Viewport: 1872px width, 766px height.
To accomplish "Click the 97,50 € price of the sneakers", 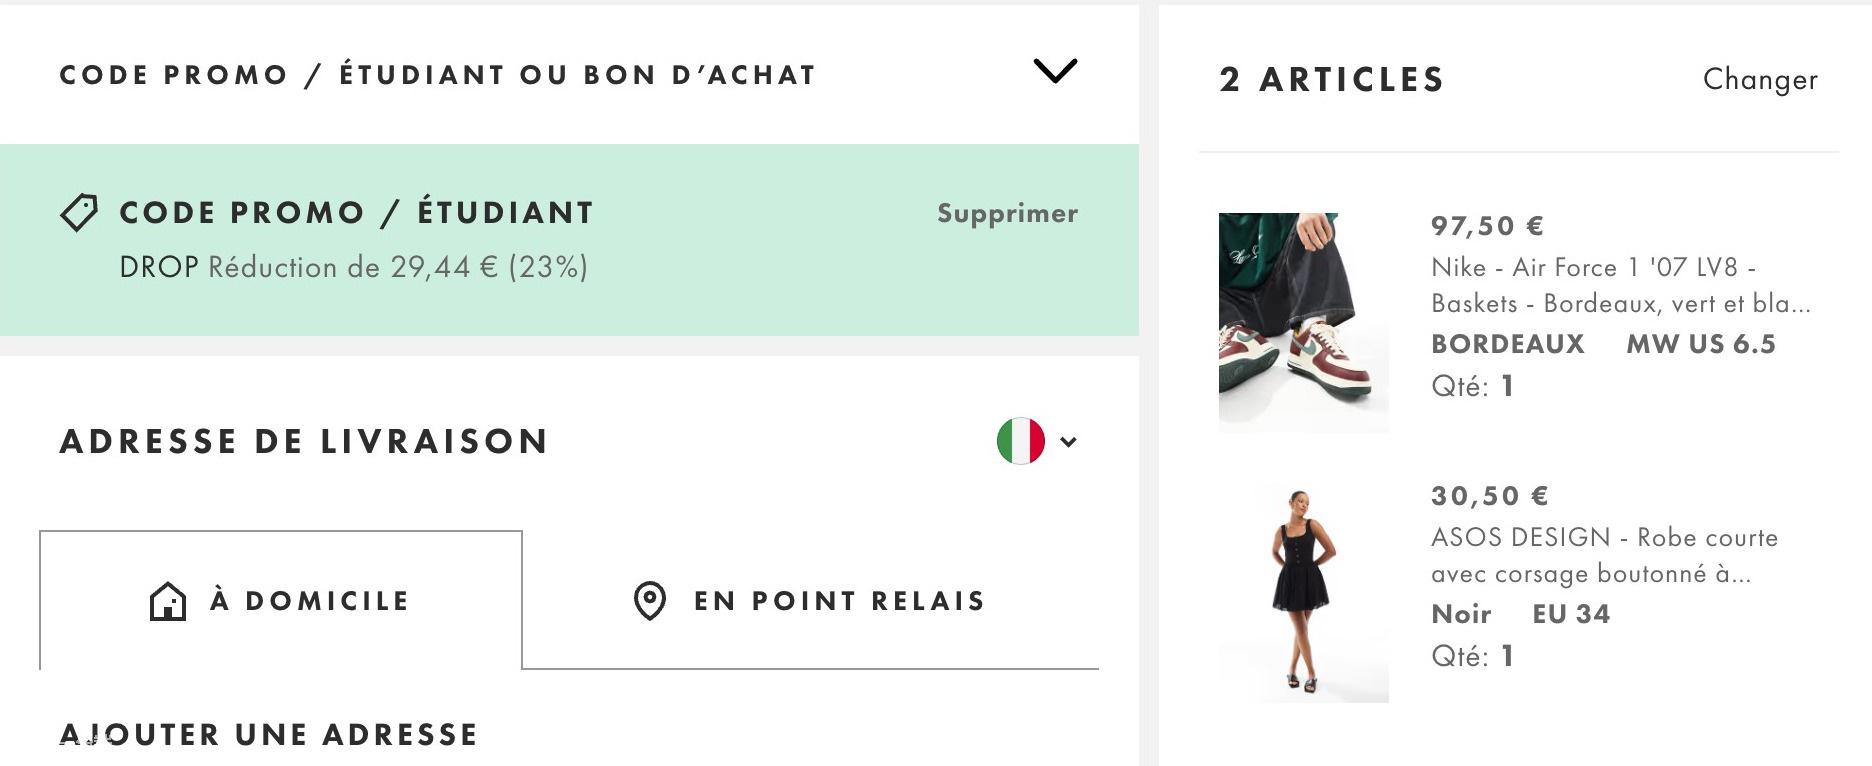I will tap(1487, 226).
